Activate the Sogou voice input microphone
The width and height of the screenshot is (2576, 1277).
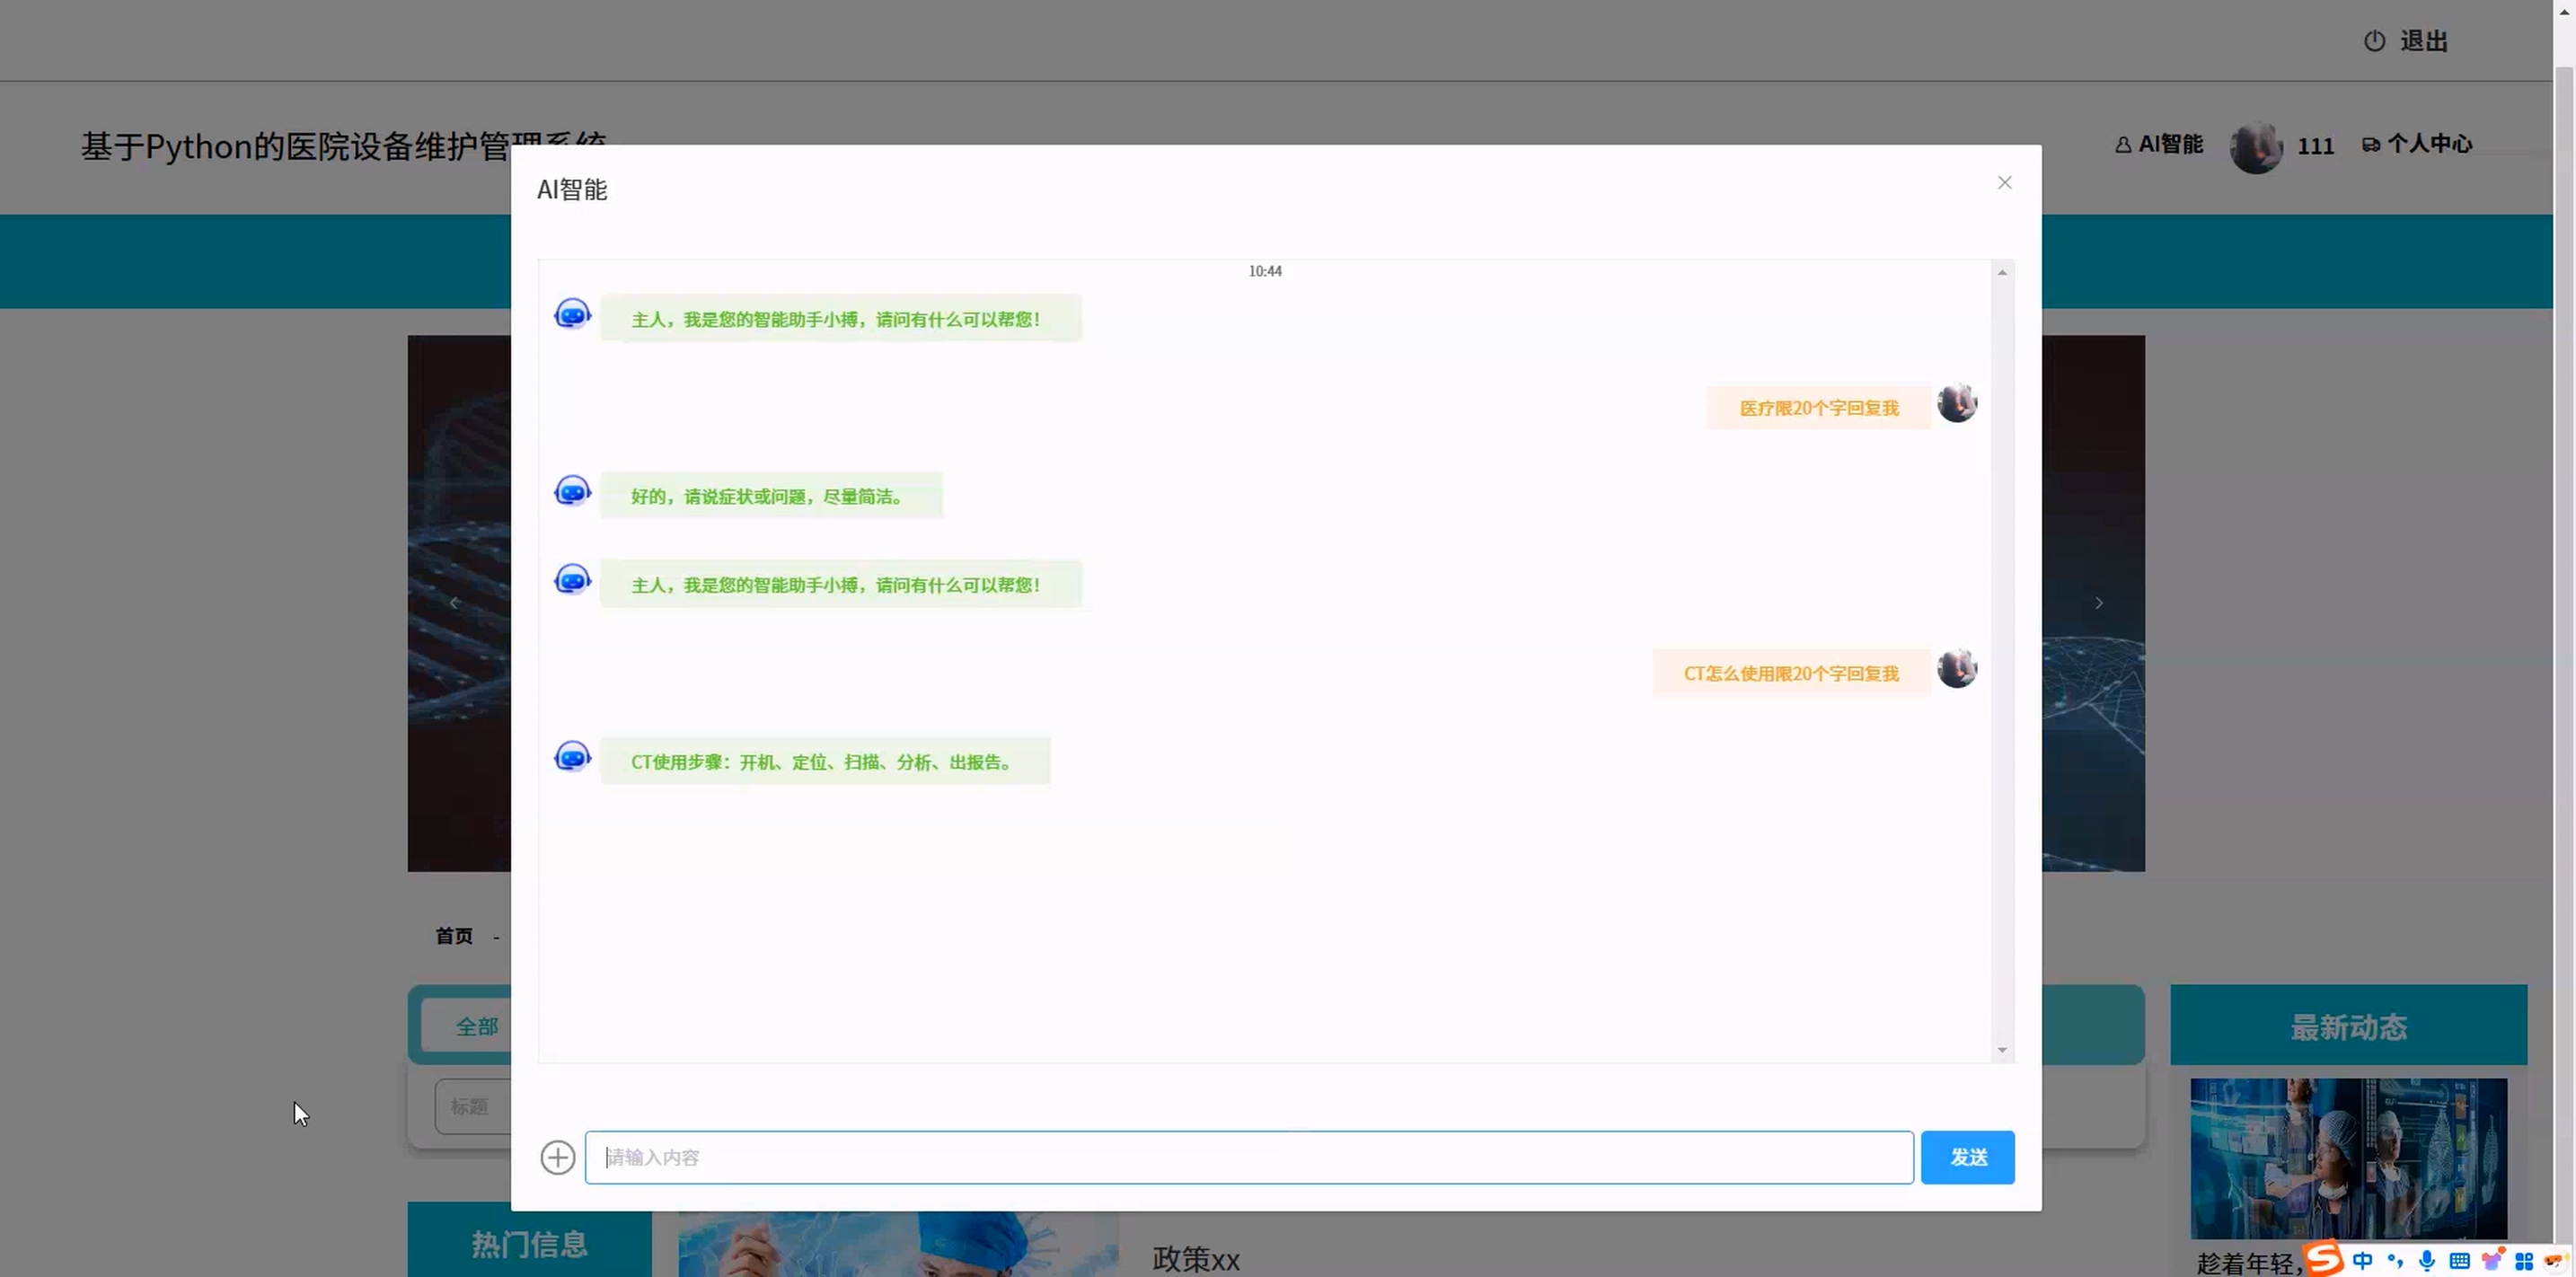tap(2427, 1260)
